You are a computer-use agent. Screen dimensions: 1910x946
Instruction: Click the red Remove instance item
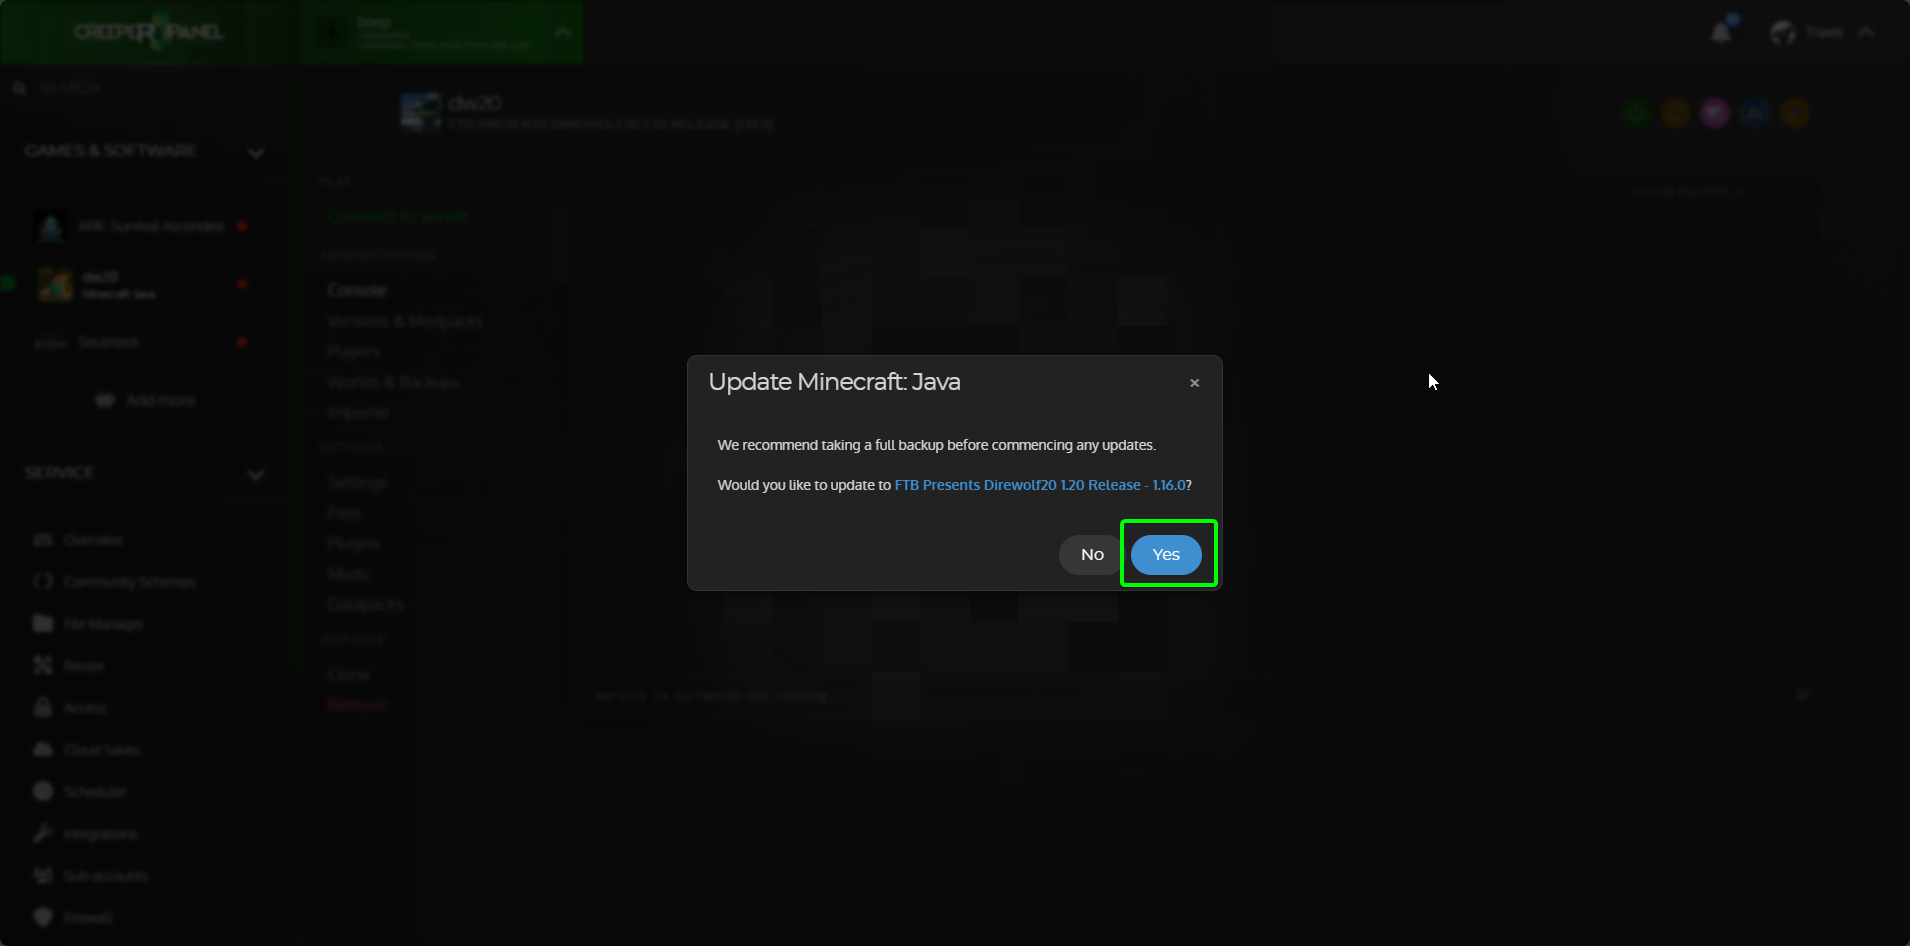pos(357,705)
